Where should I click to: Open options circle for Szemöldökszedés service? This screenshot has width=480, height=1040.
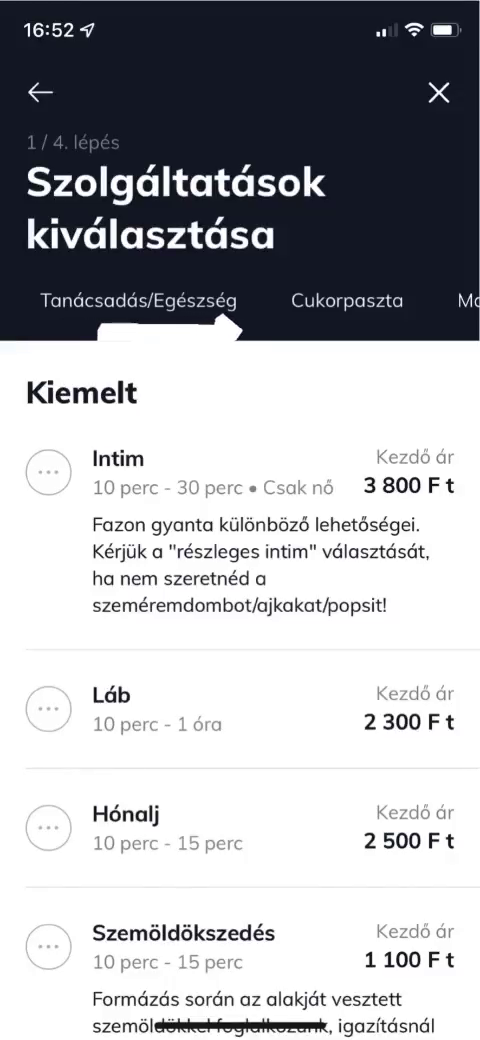point(48,946)
